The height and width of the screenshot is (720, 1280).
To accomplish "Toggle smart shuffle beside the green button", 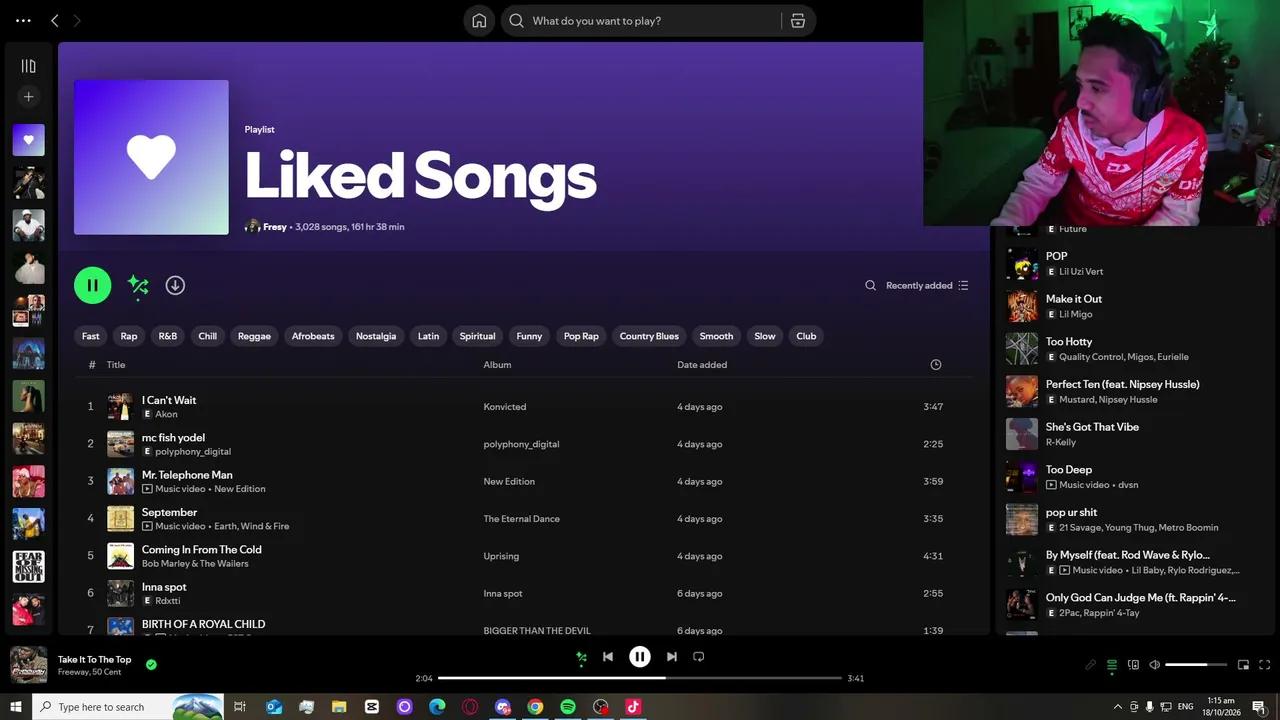I will pyautogui.click(x=138, y=286).
